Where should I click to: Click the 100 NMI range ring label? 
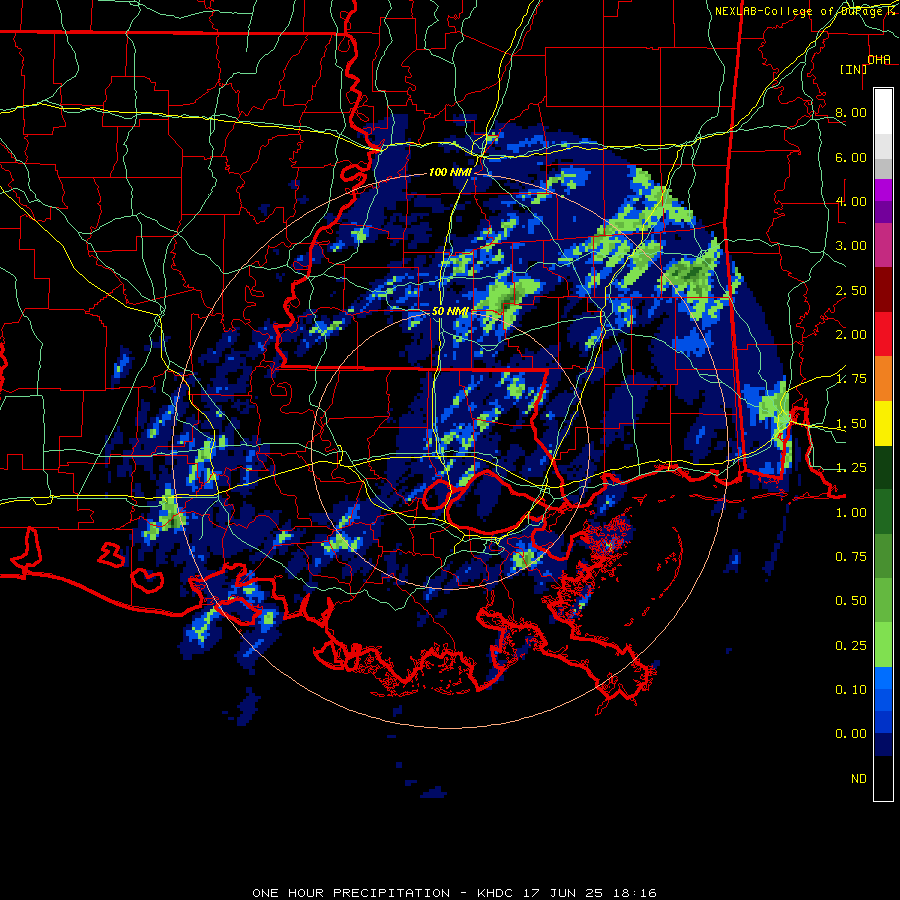pos(450,172)
